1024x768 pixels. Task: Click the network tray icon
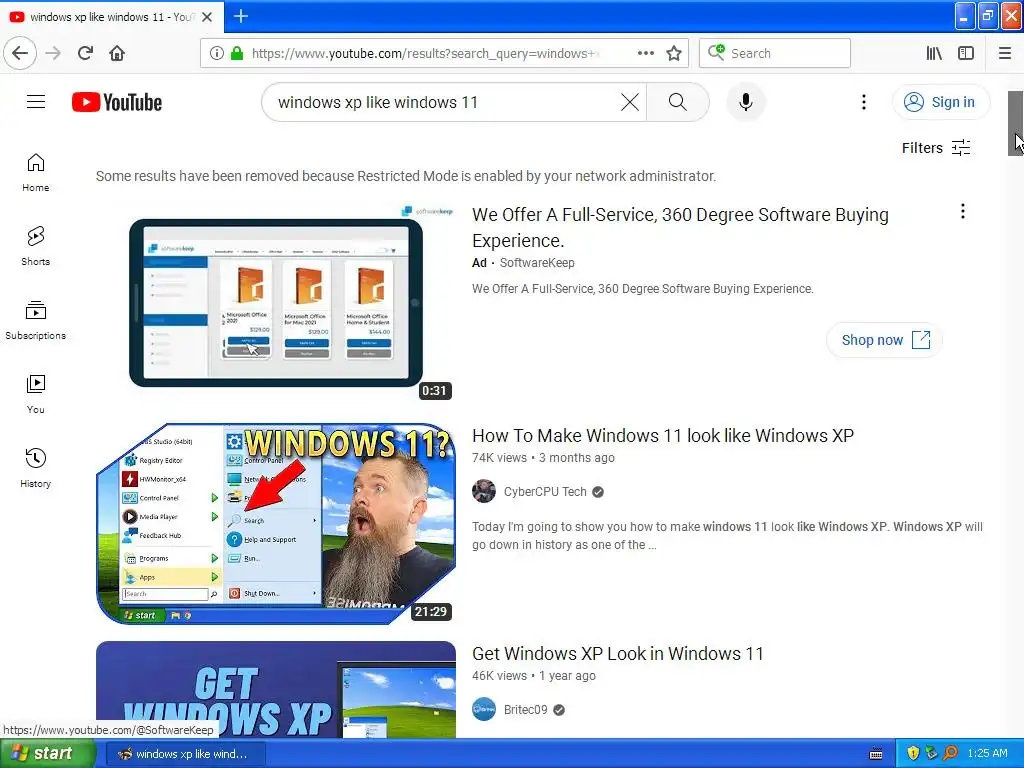click(x=931, y=753)
